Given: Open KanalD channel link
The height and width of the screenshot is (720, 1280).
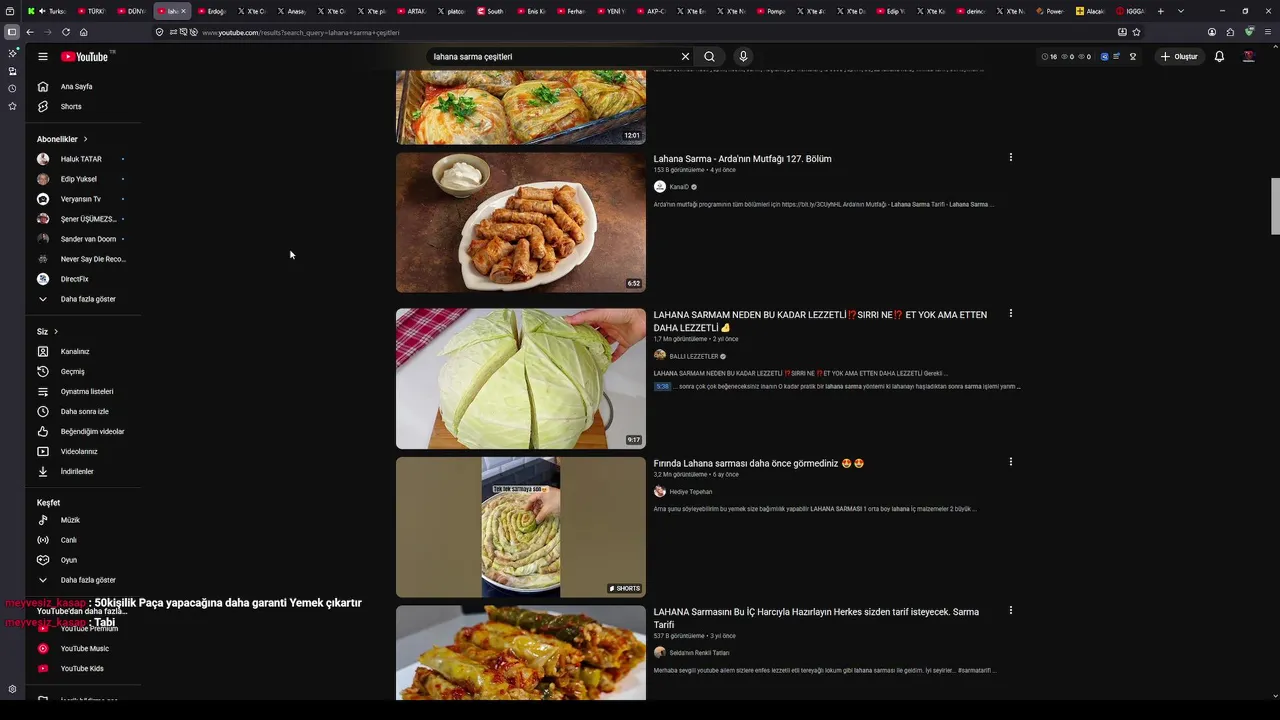Looking at the screenshot, I should tap(679, 187).
